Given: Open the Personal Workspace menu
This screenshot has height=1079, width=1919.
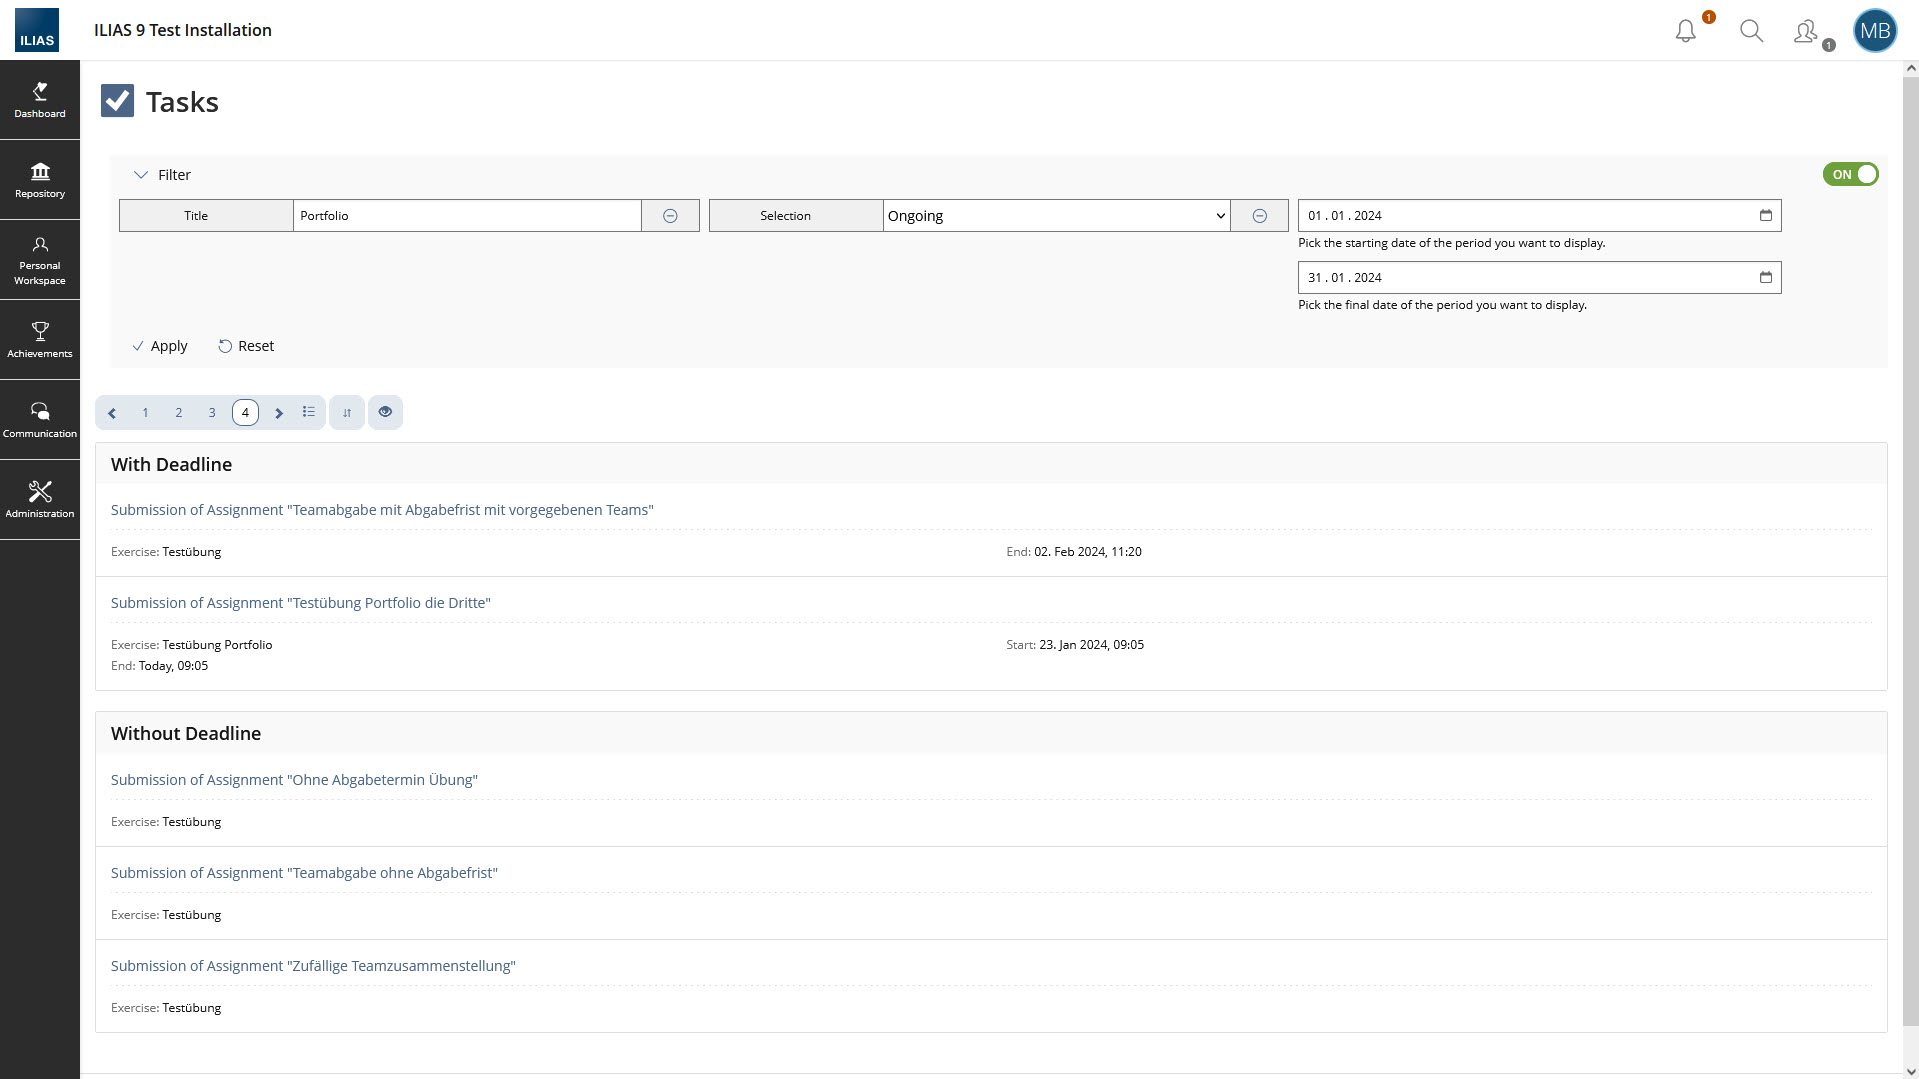Looking at the screenshot, I should coord(40,260).
